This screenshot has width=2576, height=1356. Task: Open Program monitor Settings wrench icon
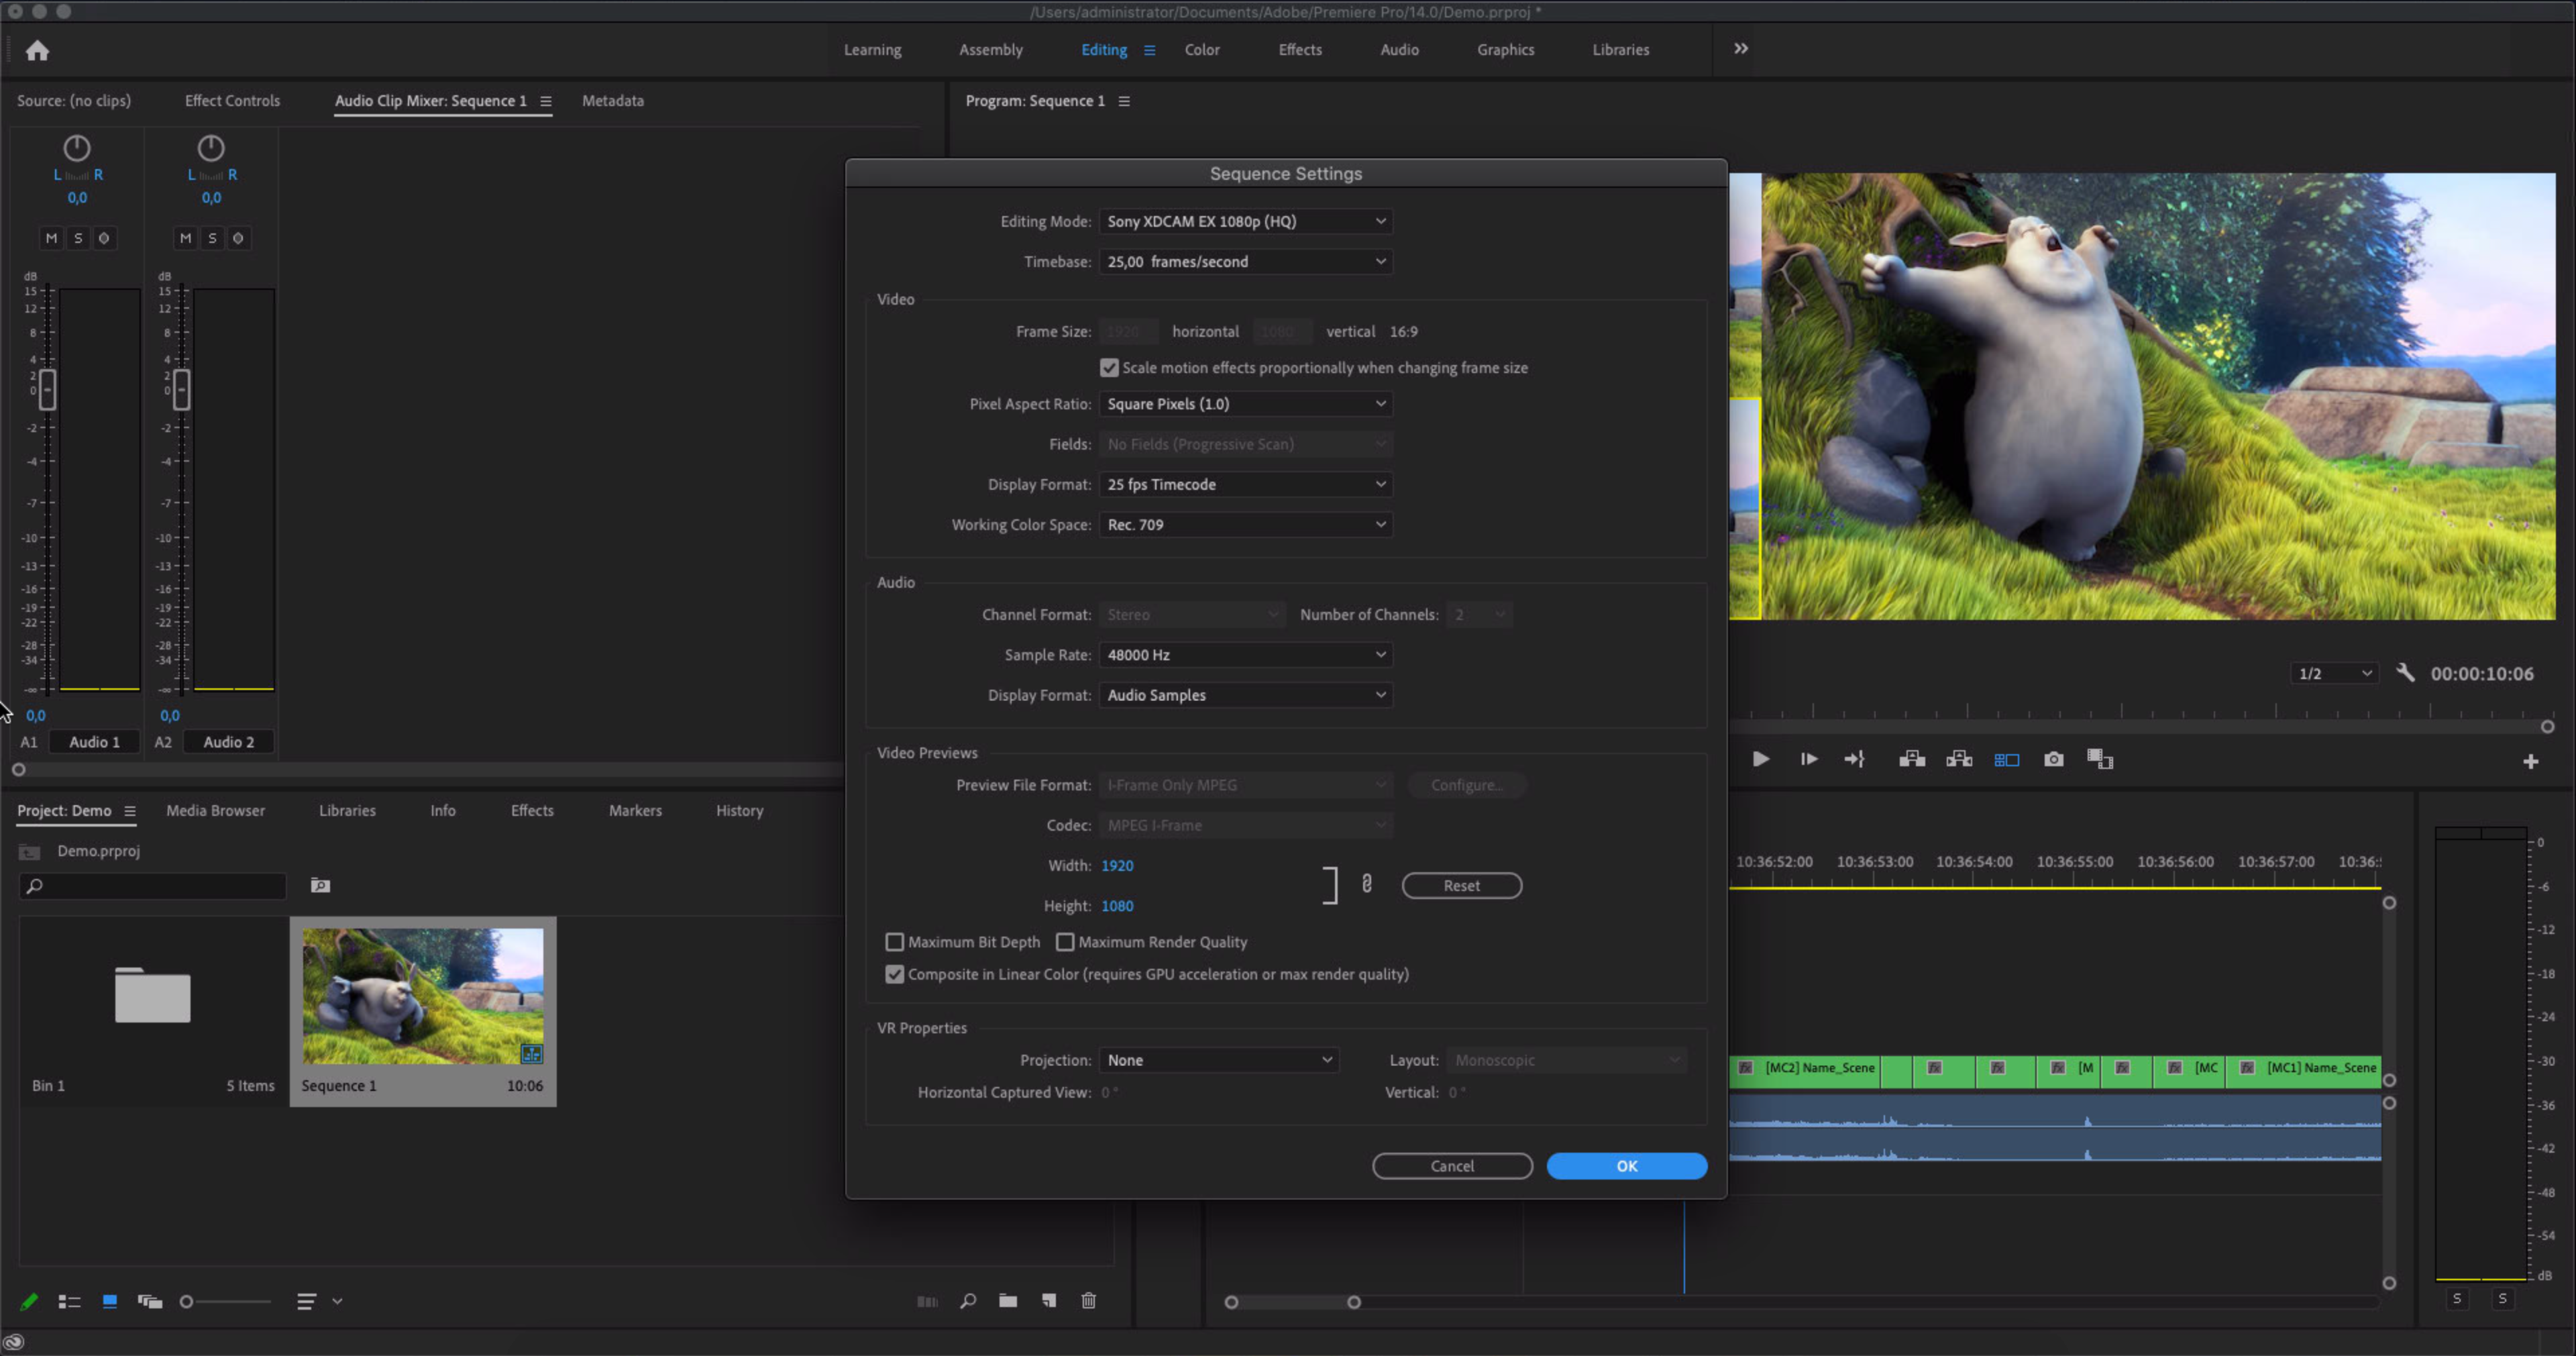[2405, 673]
